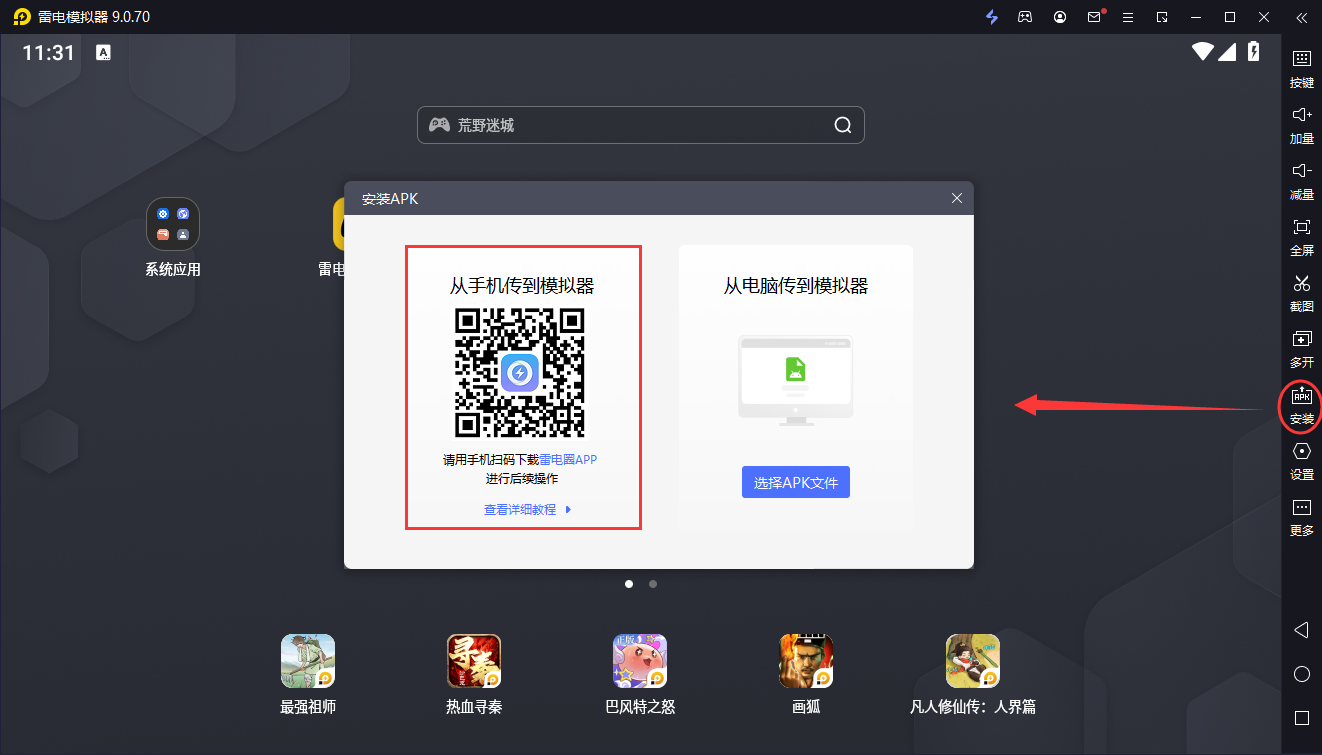Click the 11:31 clock
The width and height of the screenshot is (1322, 755).
(x=48, y=53)
